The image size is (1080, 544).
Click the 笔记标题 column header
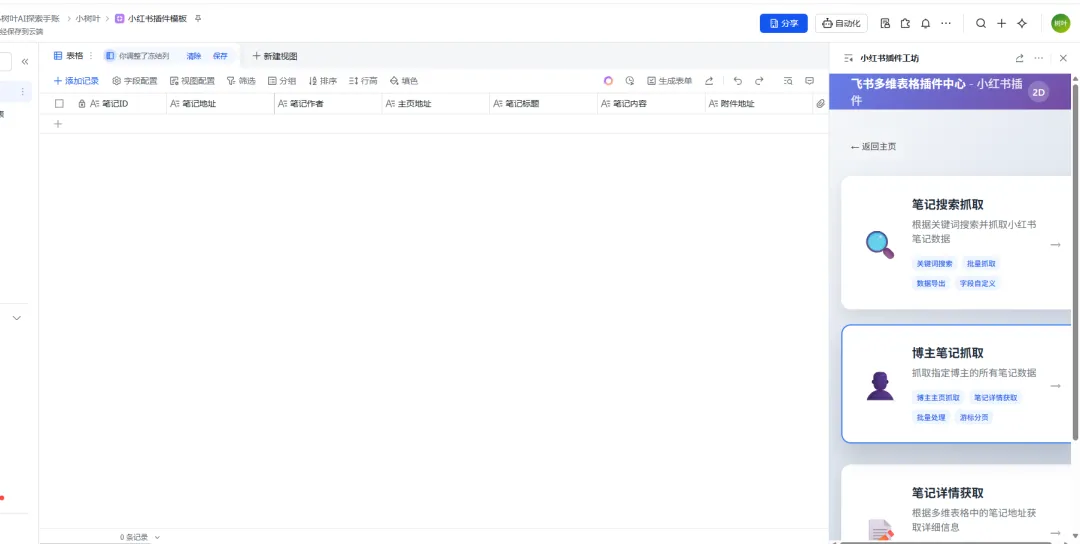coord(543,103)
